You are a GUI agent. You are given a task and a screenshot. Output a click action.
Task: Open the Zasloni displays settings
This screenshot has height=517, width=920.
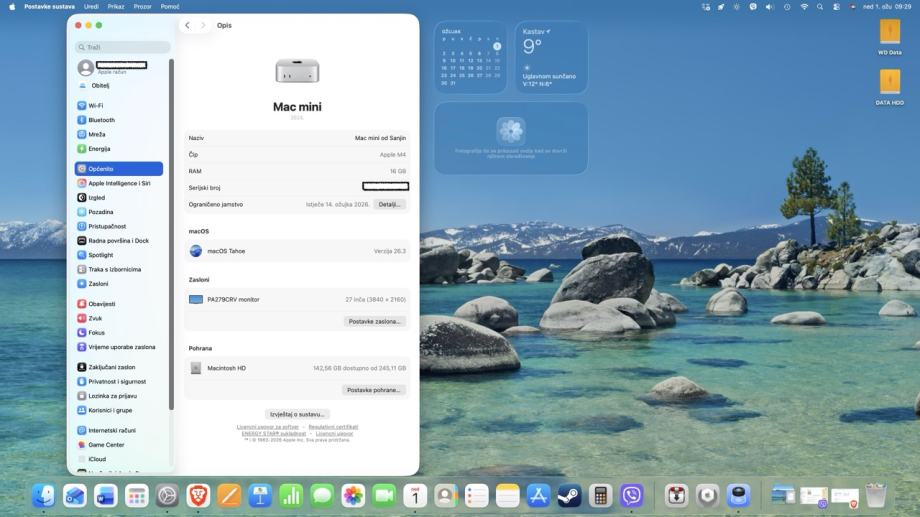pos(98,284)
